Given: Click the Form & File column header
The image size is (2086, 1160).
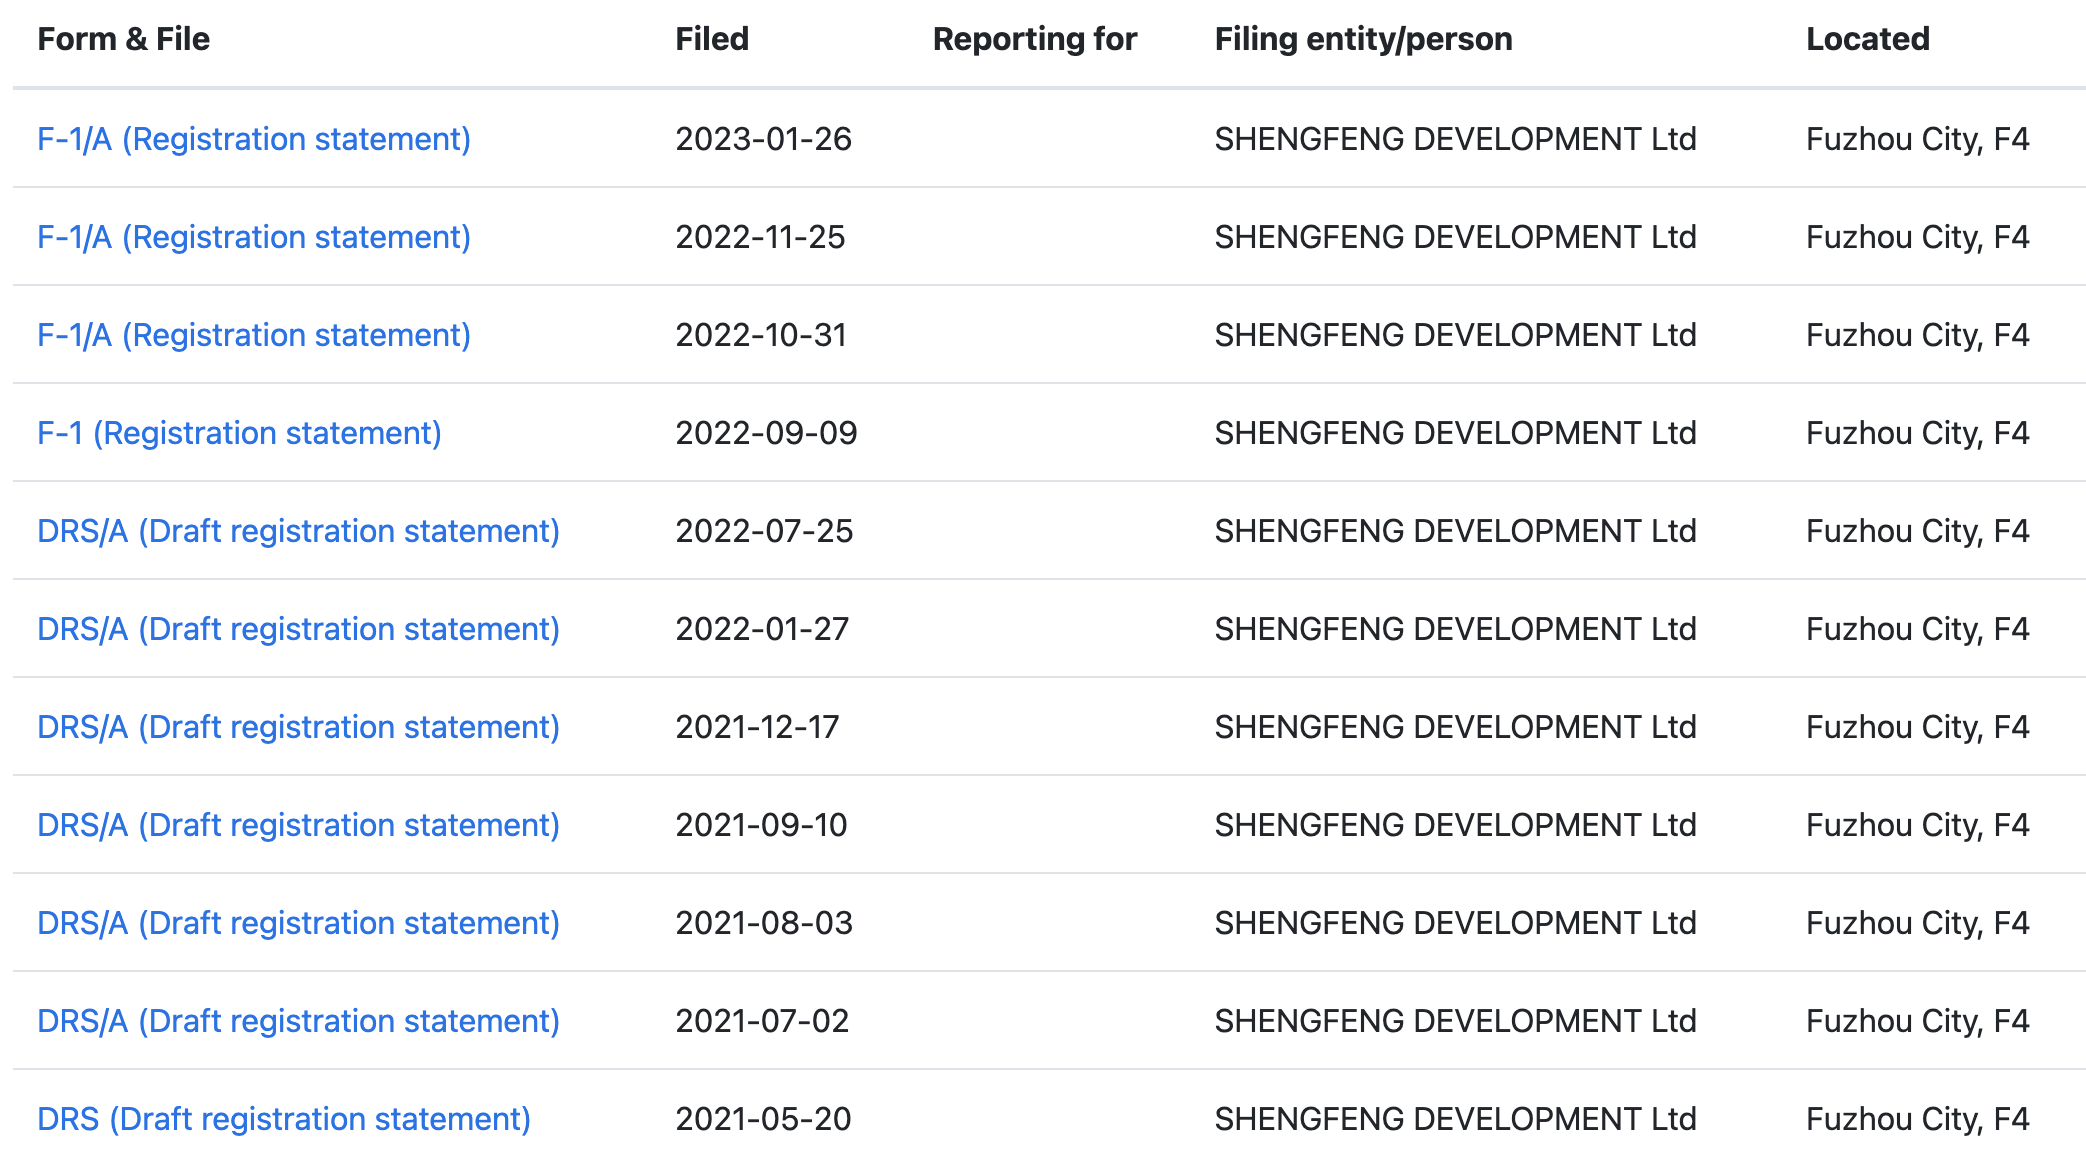Looking at the screenshot, I should click(124, 39).
